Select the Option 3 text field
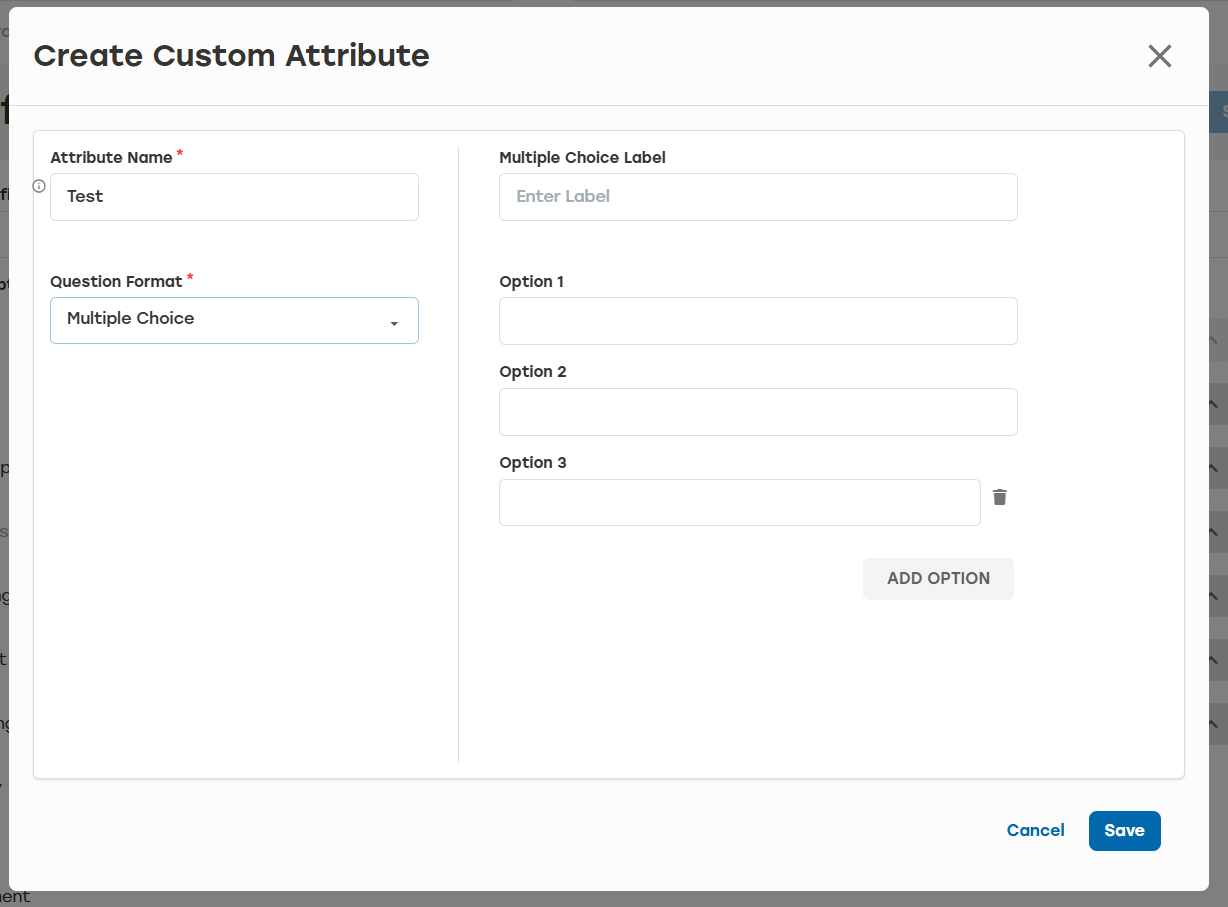The height and width of the screenshot is (907, 1228). (x=740, y=502)
